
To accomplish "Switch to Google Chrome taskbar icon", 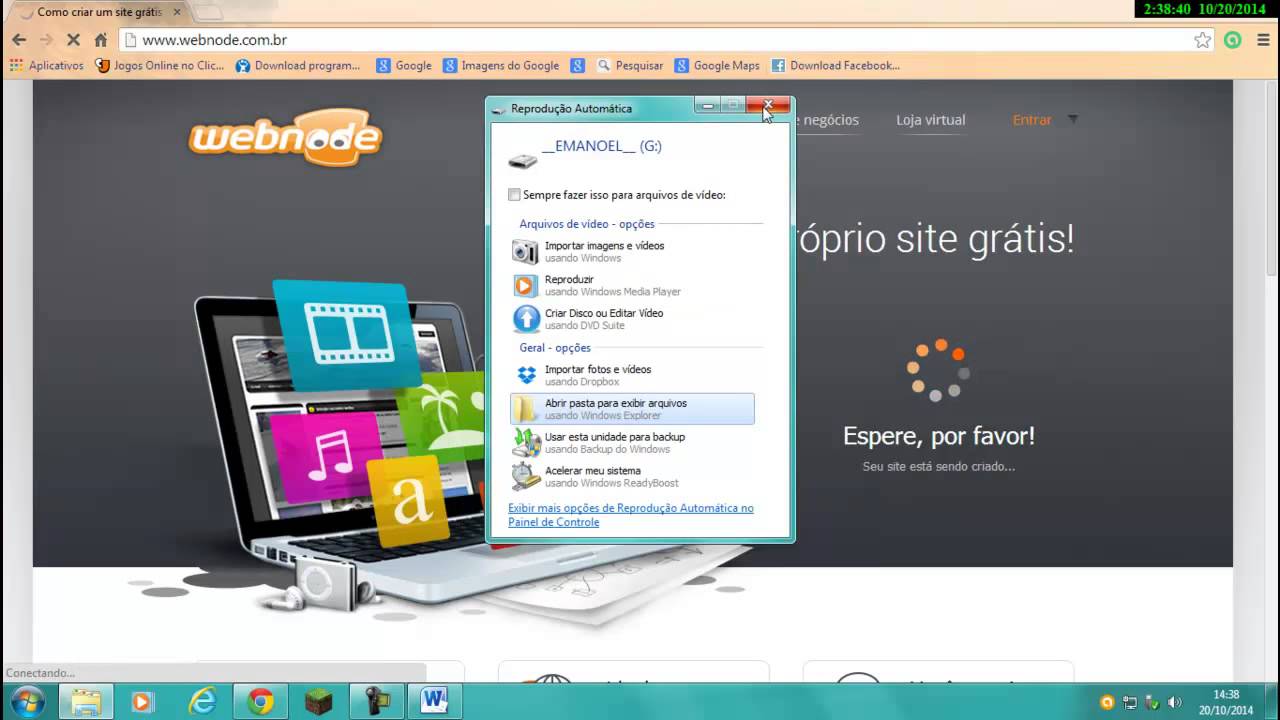I will click(261, 702).
